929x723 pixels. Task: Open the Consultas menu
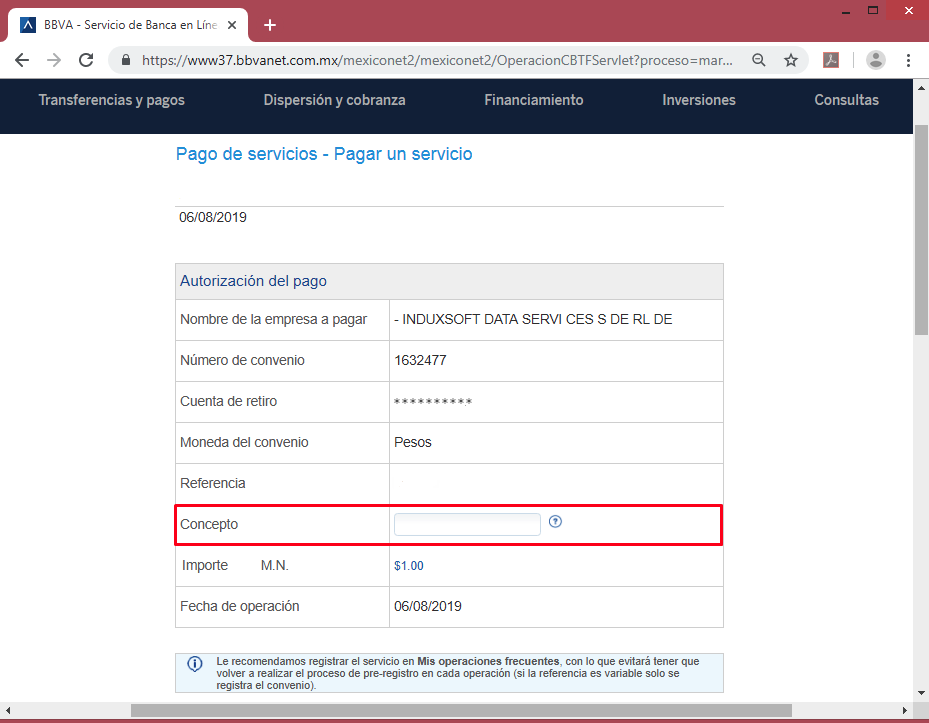pyautogui.click(x=846, y=100)
